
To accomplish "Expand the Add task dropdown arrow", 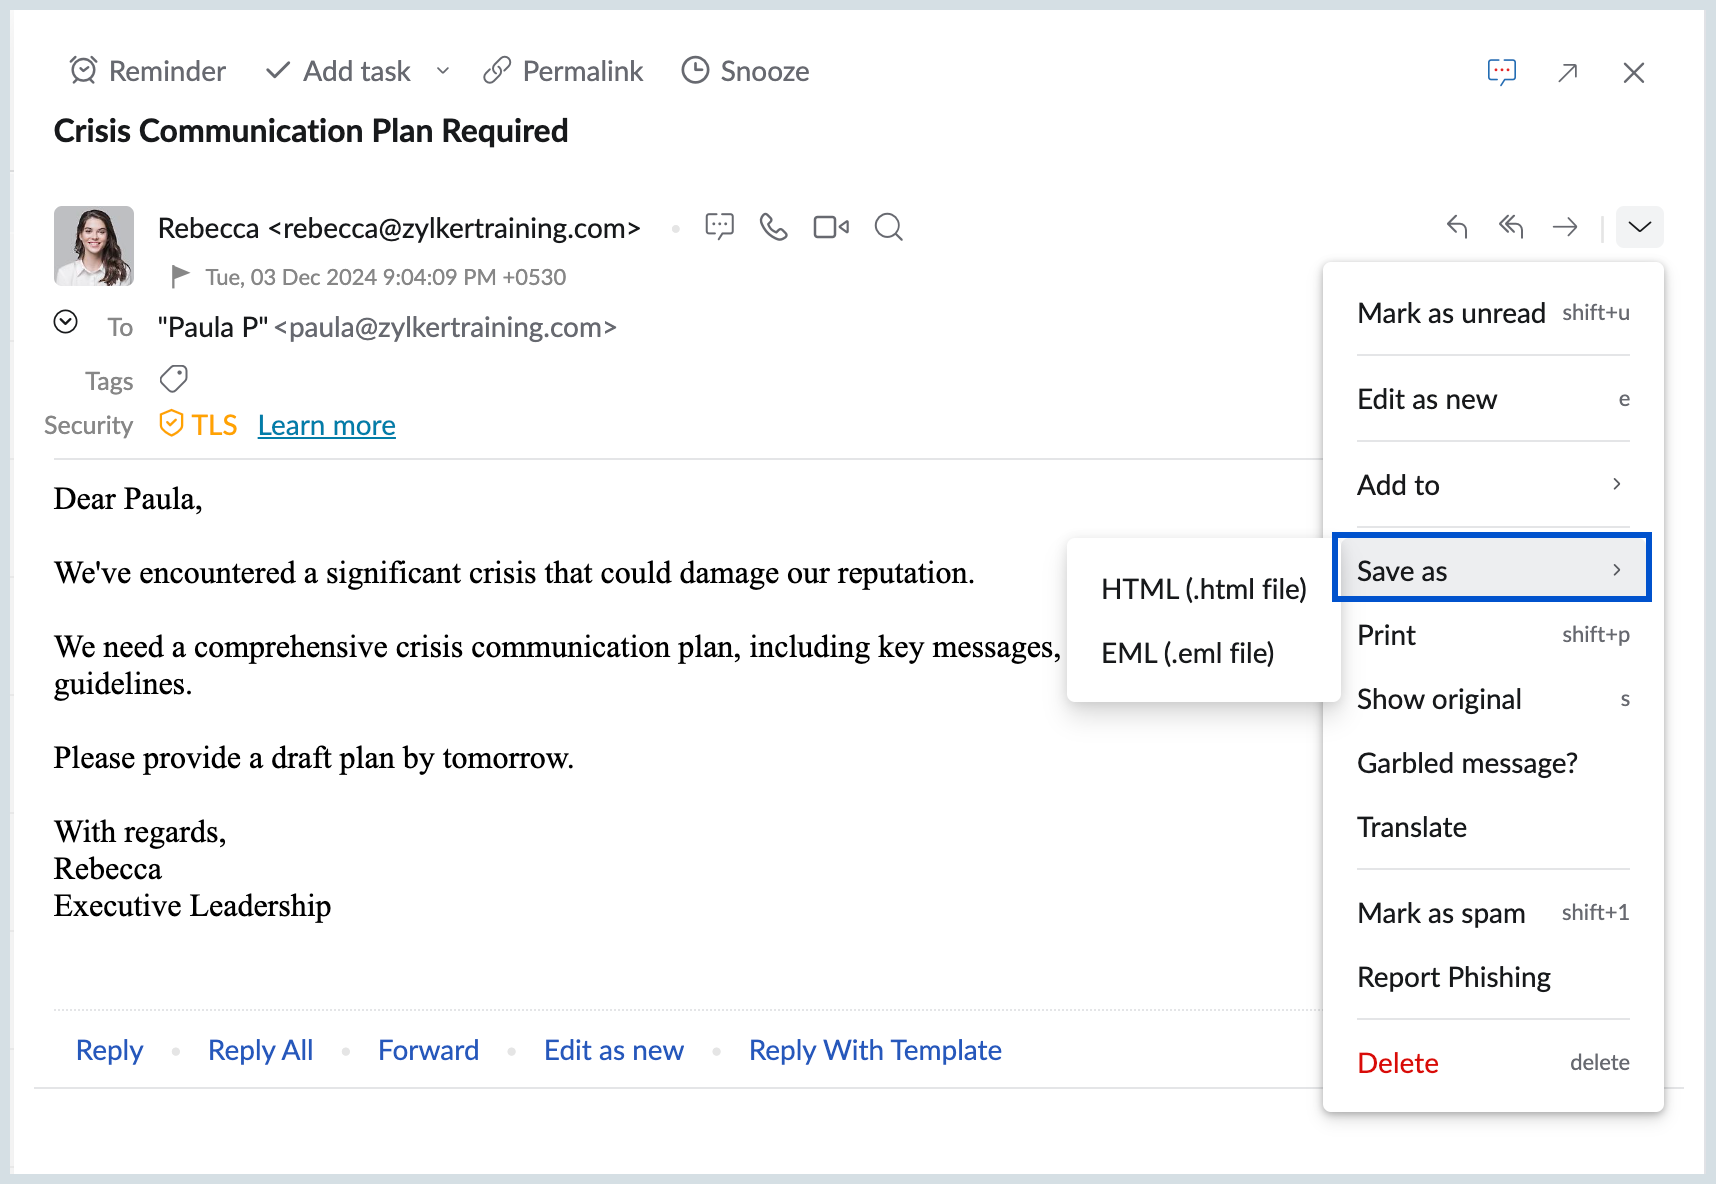I will [x=443, y=71].
